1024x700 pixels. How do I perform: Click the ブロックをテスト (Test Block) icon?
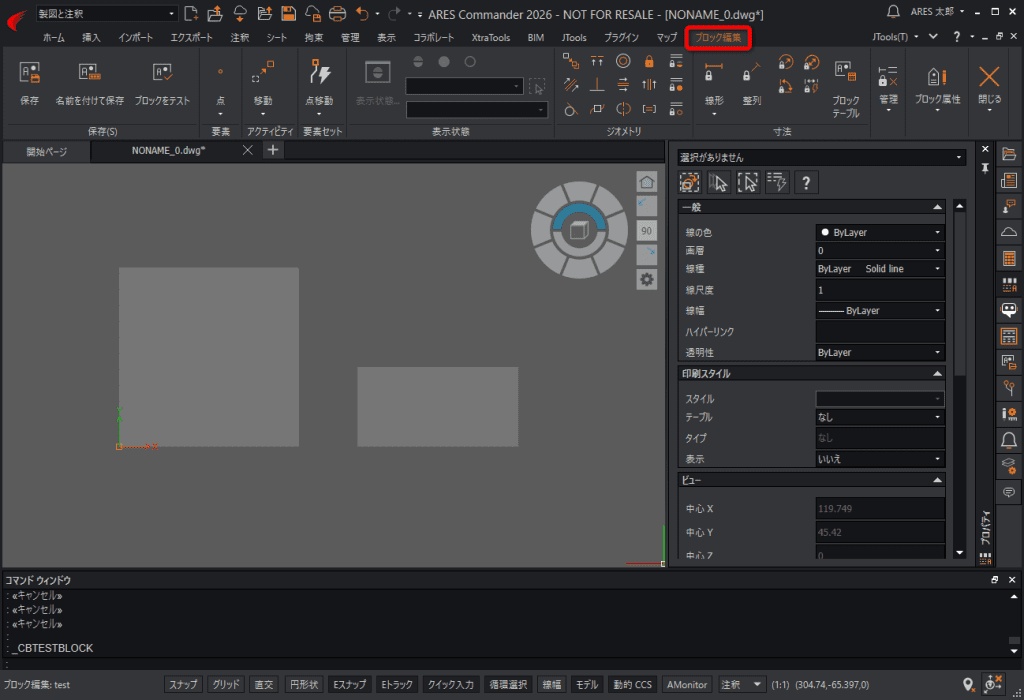[162, 73]
